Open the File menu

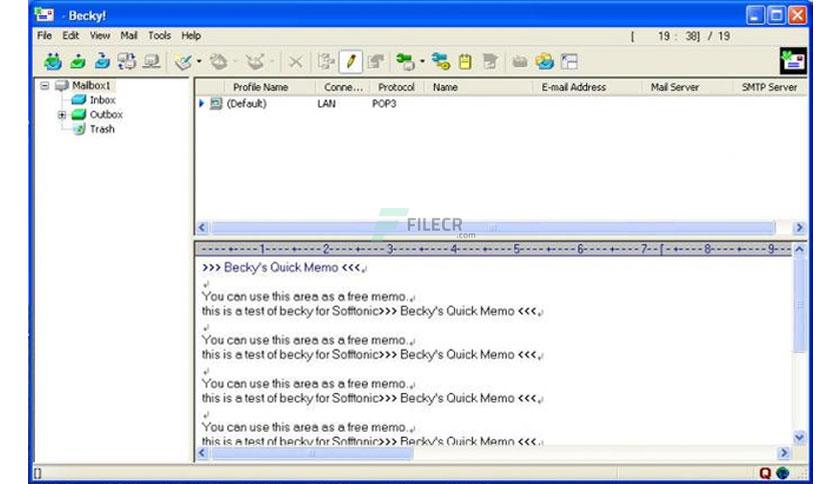pos(44,36)
